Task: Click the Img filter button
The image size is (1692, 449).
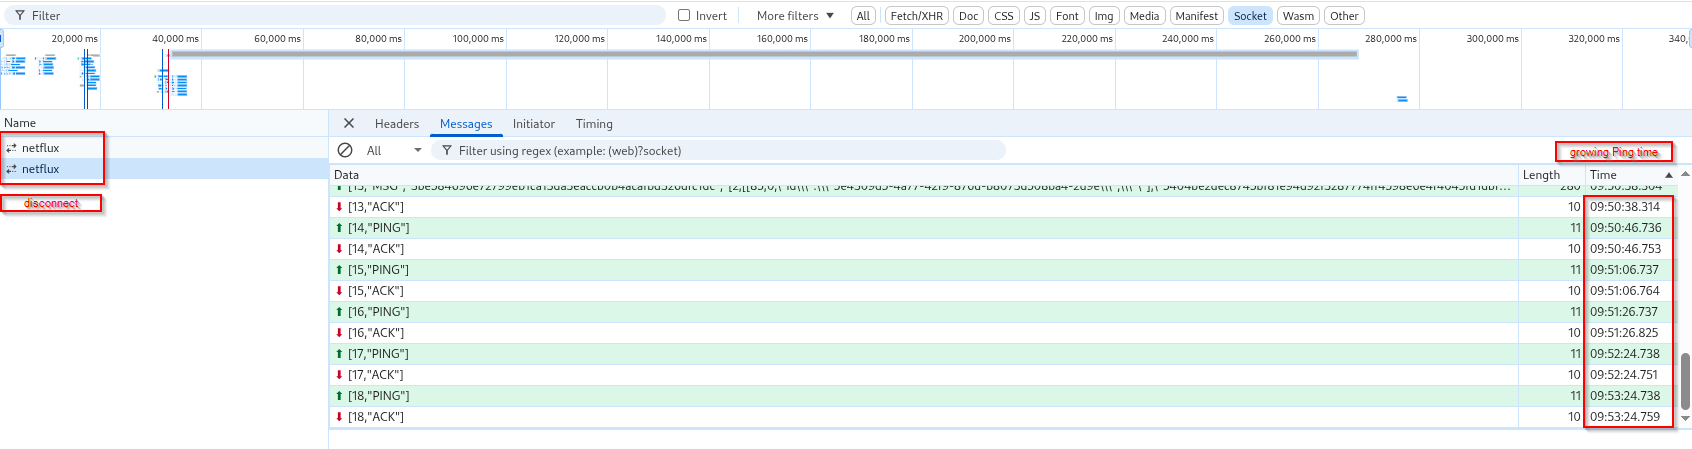Action: click(x=1103, y=16)
